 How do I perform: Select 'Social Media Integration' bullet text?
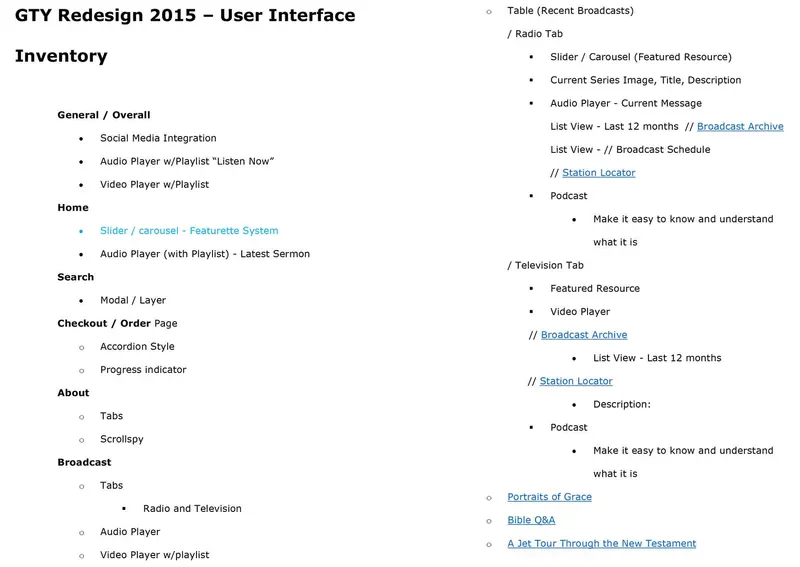pos(158,138)
